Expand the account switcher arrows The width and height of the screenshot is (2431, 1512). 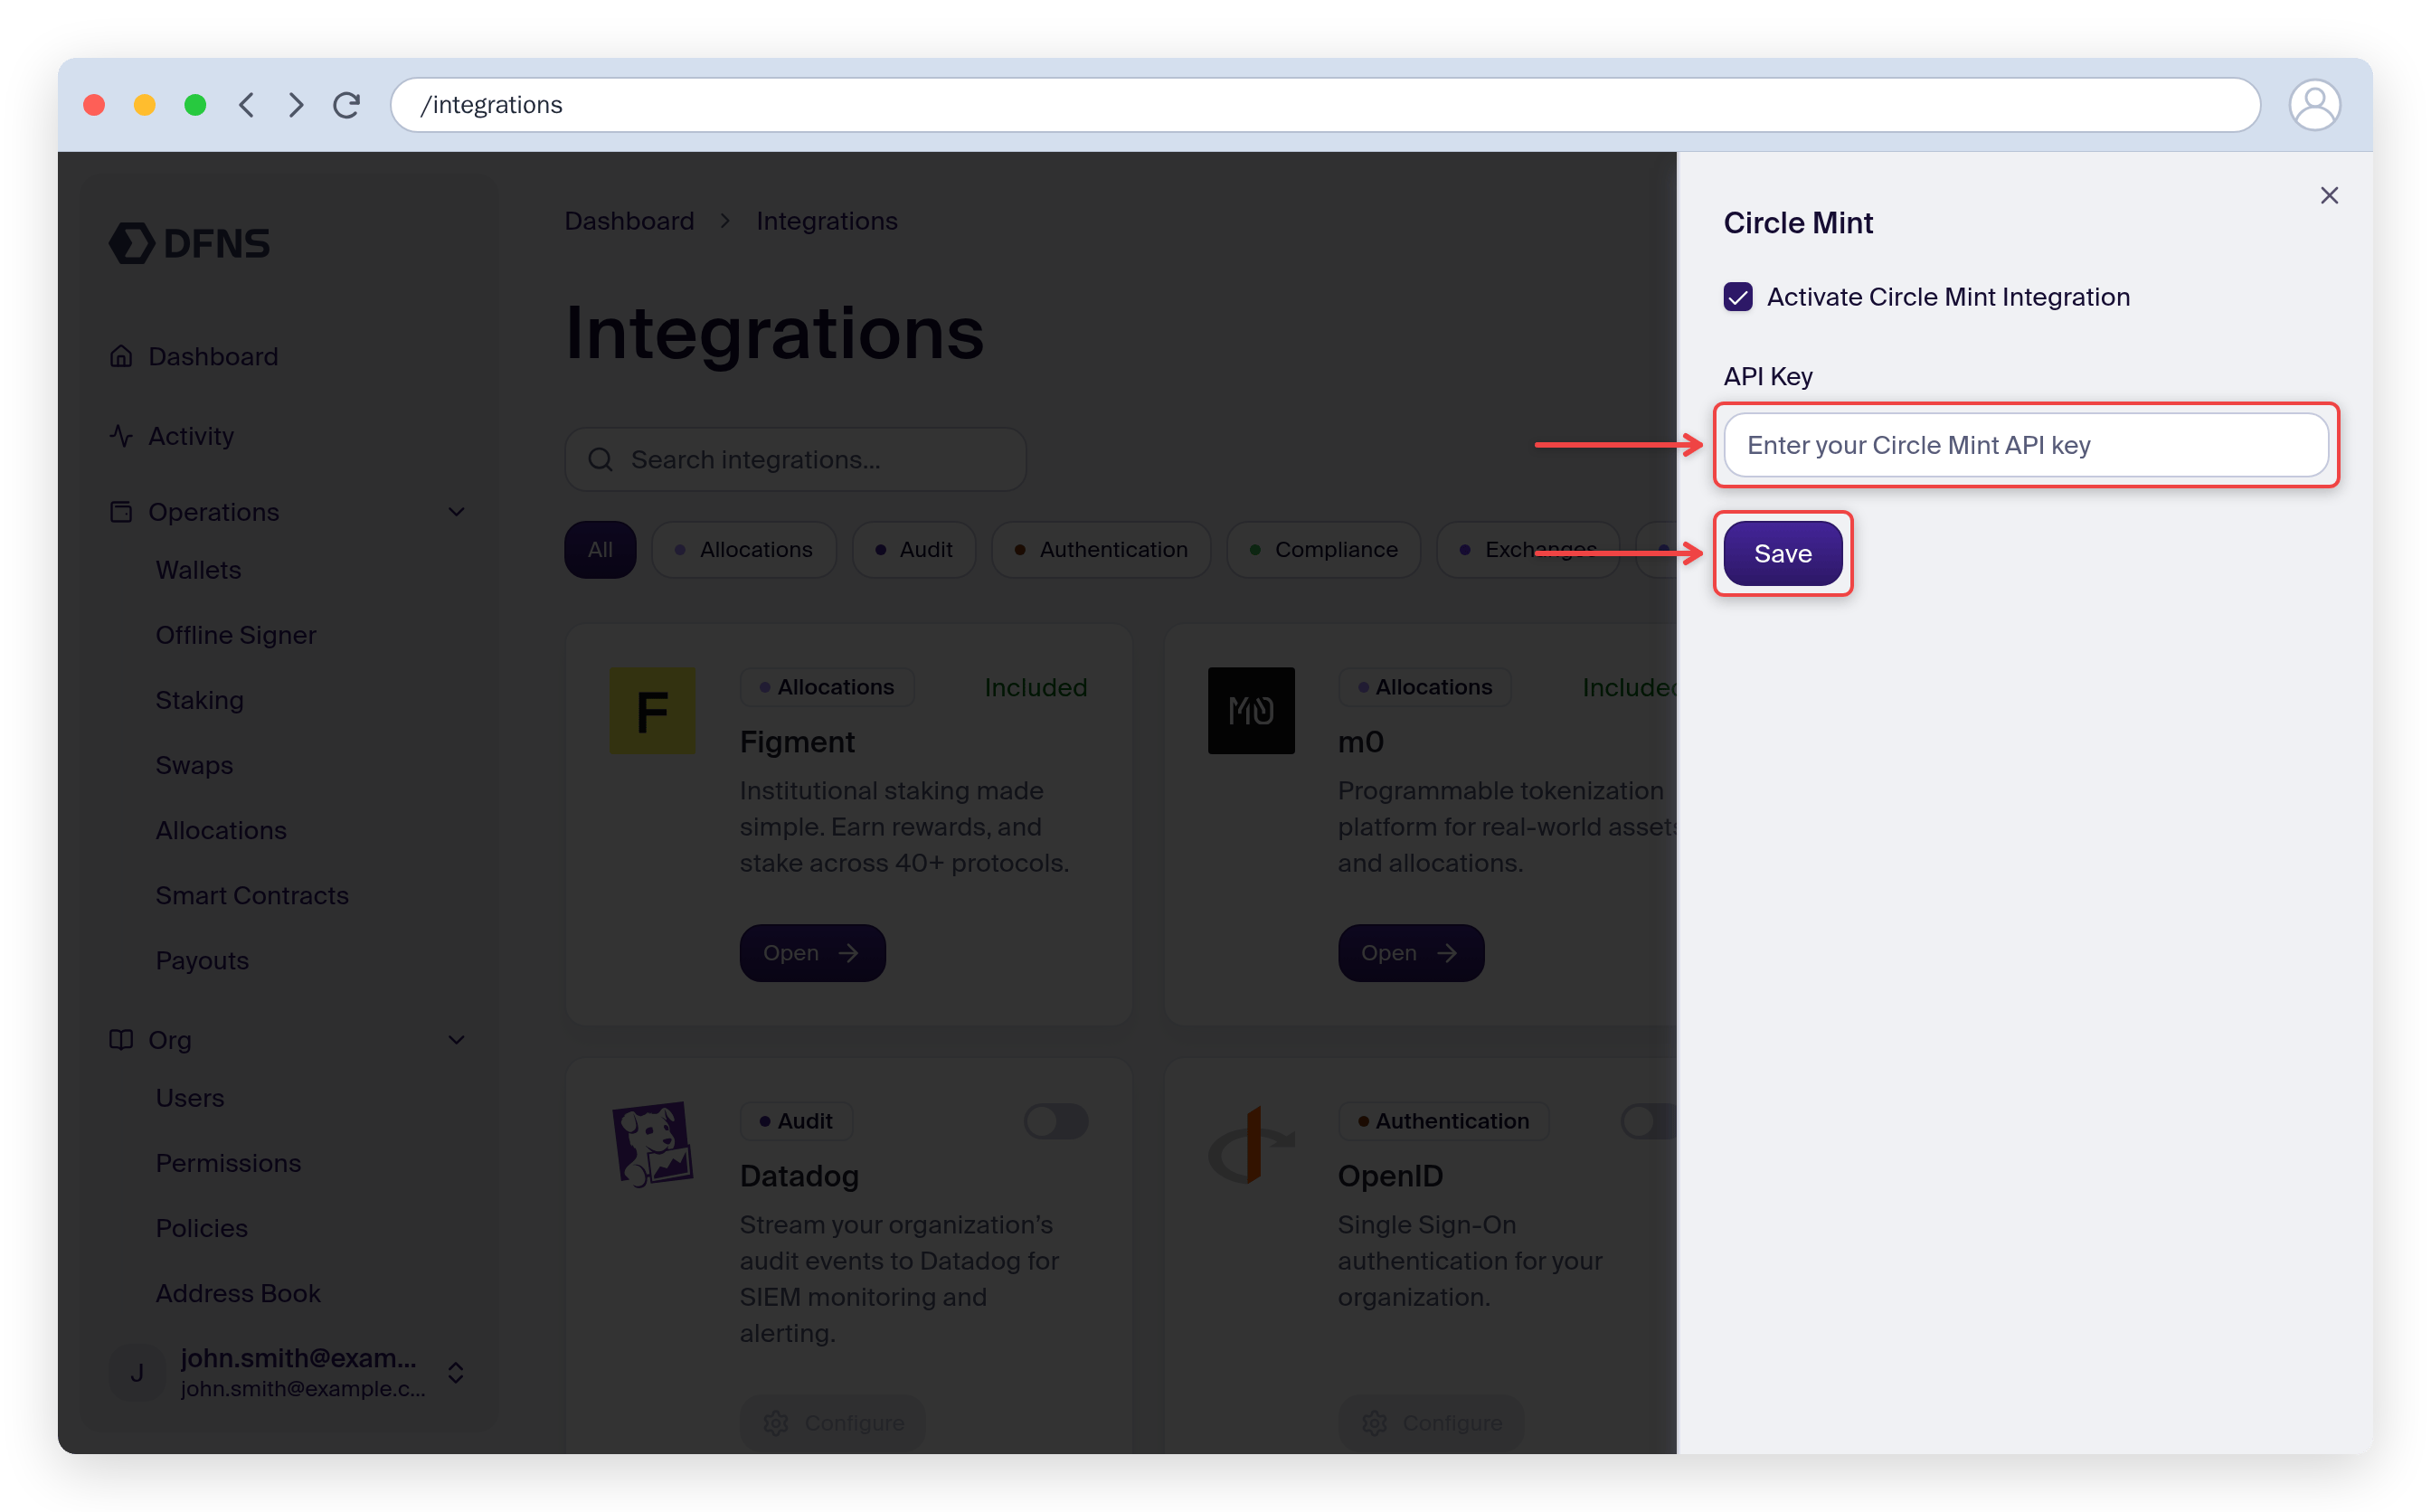click(x=456, y=1373)
